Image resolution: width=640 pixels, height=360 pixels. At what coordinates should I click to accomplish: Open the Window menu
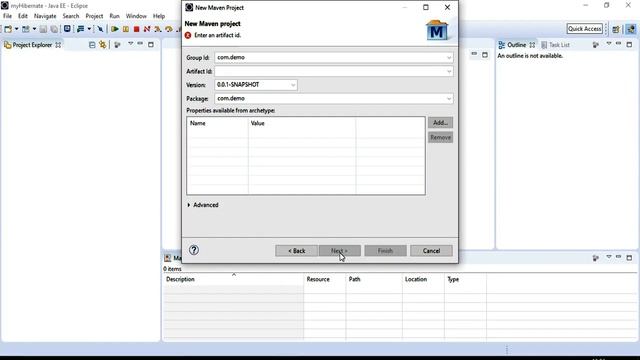point(136,16)
